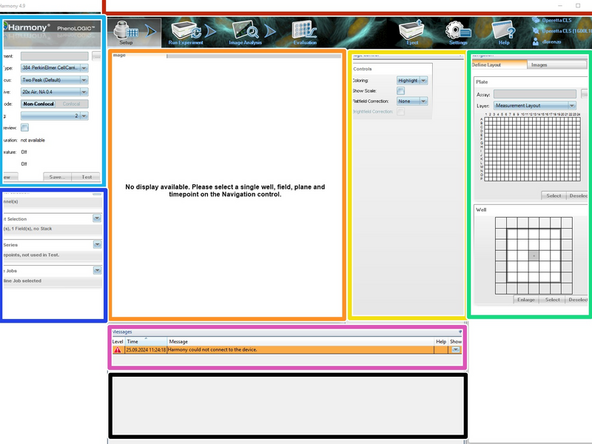Expand the Online Jobs section
592x444 pixels.
tap(97, 270)
